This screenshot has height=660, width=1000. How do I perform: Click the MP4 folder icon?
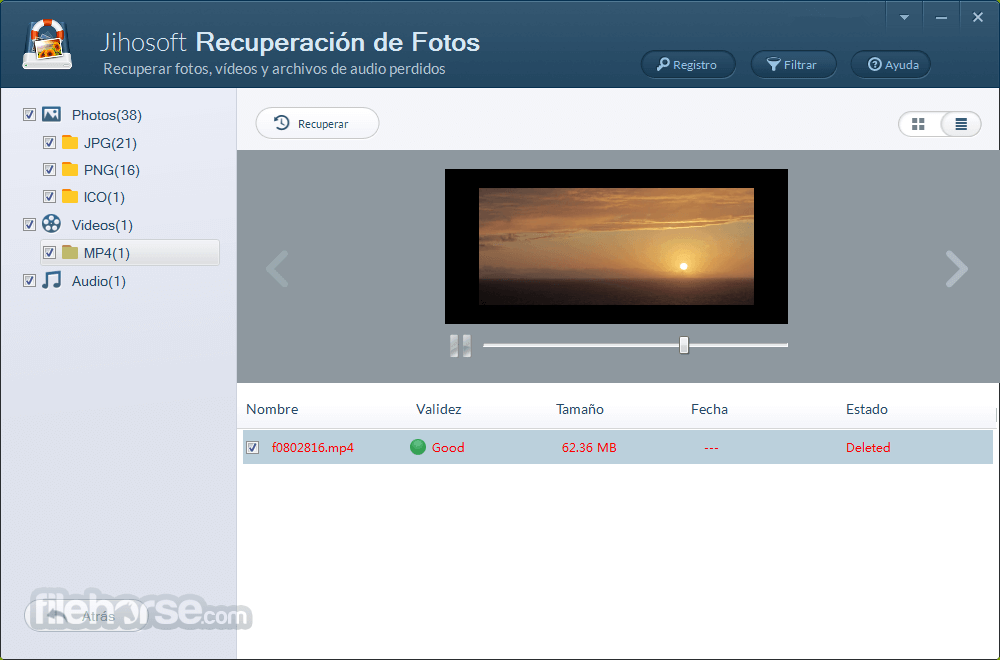point(70,252)
